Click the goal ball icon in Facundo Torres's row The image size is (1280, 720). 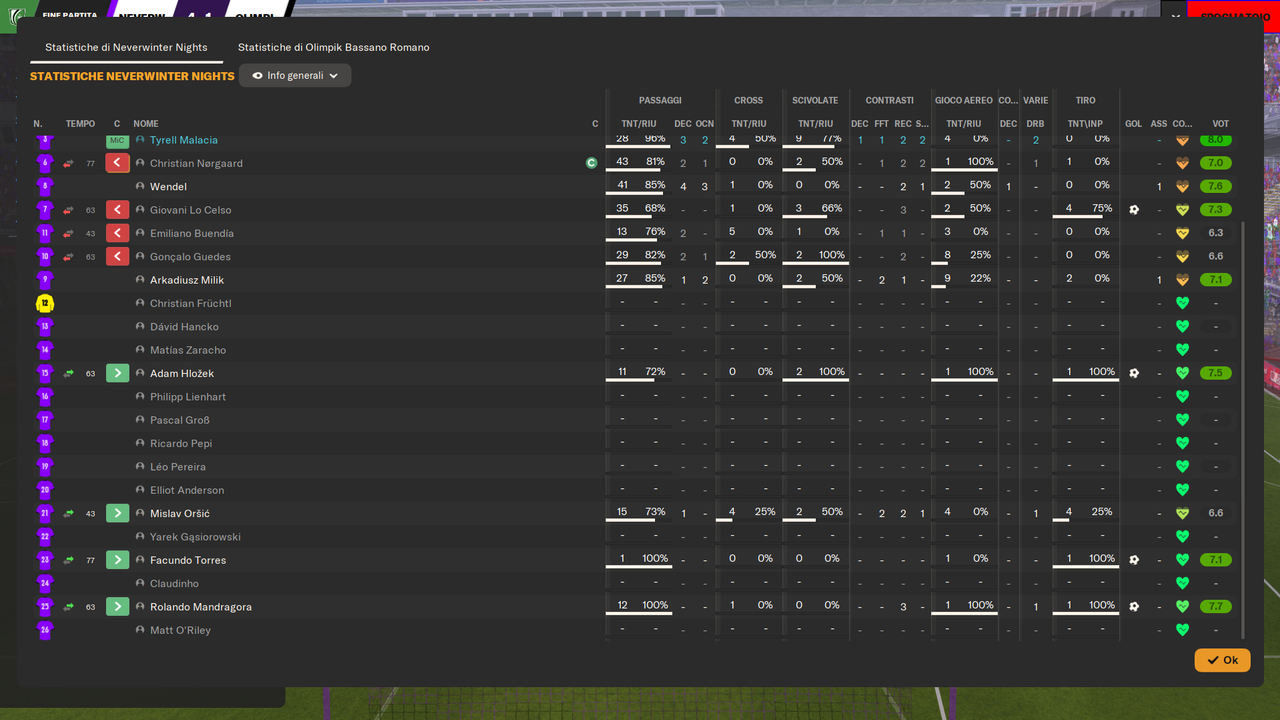[1134, 560]
